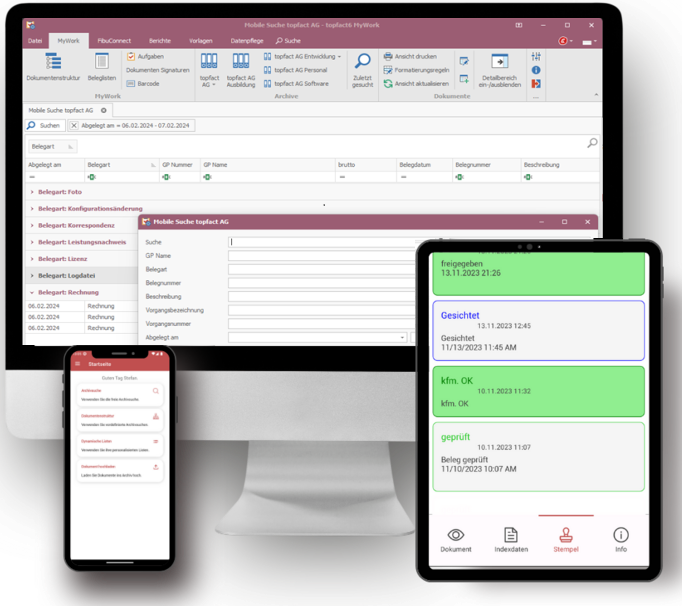The image size is (682, 606).
Task: Click Detailbereich ein-/ausblenden icon
Action: [500, 63]
